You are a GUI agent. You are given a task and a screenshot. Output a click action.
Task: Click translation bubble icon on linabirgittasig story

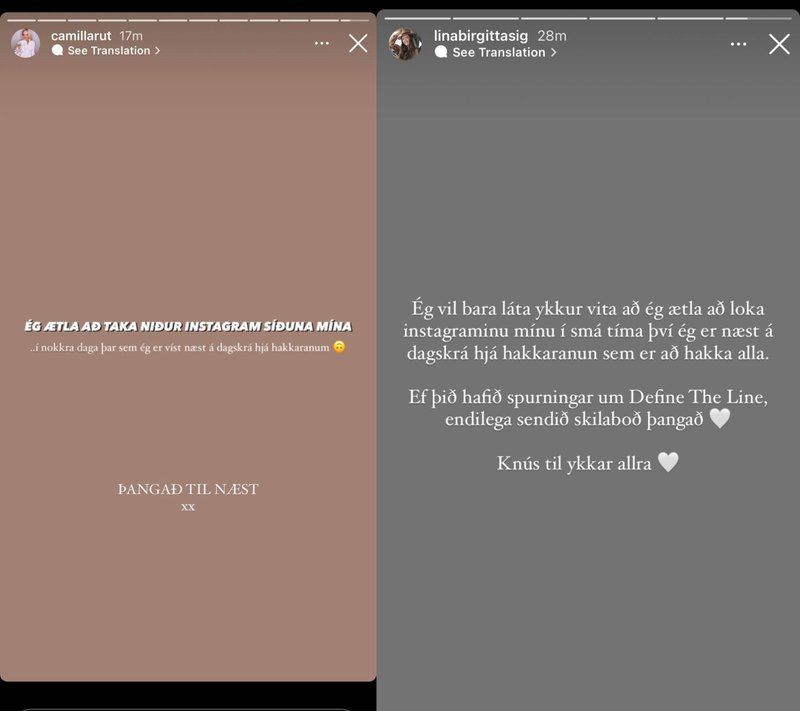pyautogui.click(x=441, y=52)
